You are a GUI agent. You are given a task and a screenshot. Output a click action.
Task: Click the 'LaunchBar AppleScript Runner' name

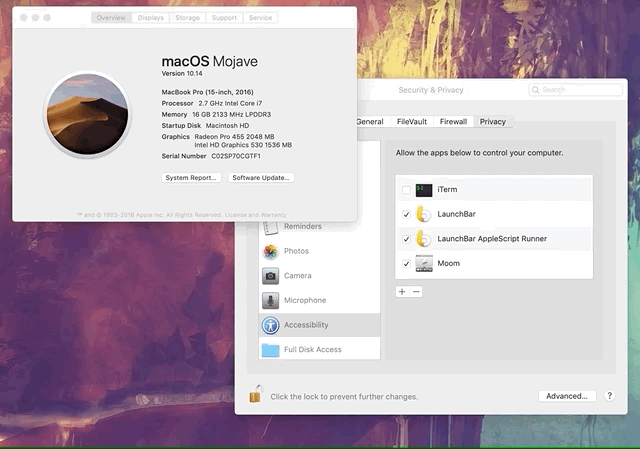(x=492, y=239)
